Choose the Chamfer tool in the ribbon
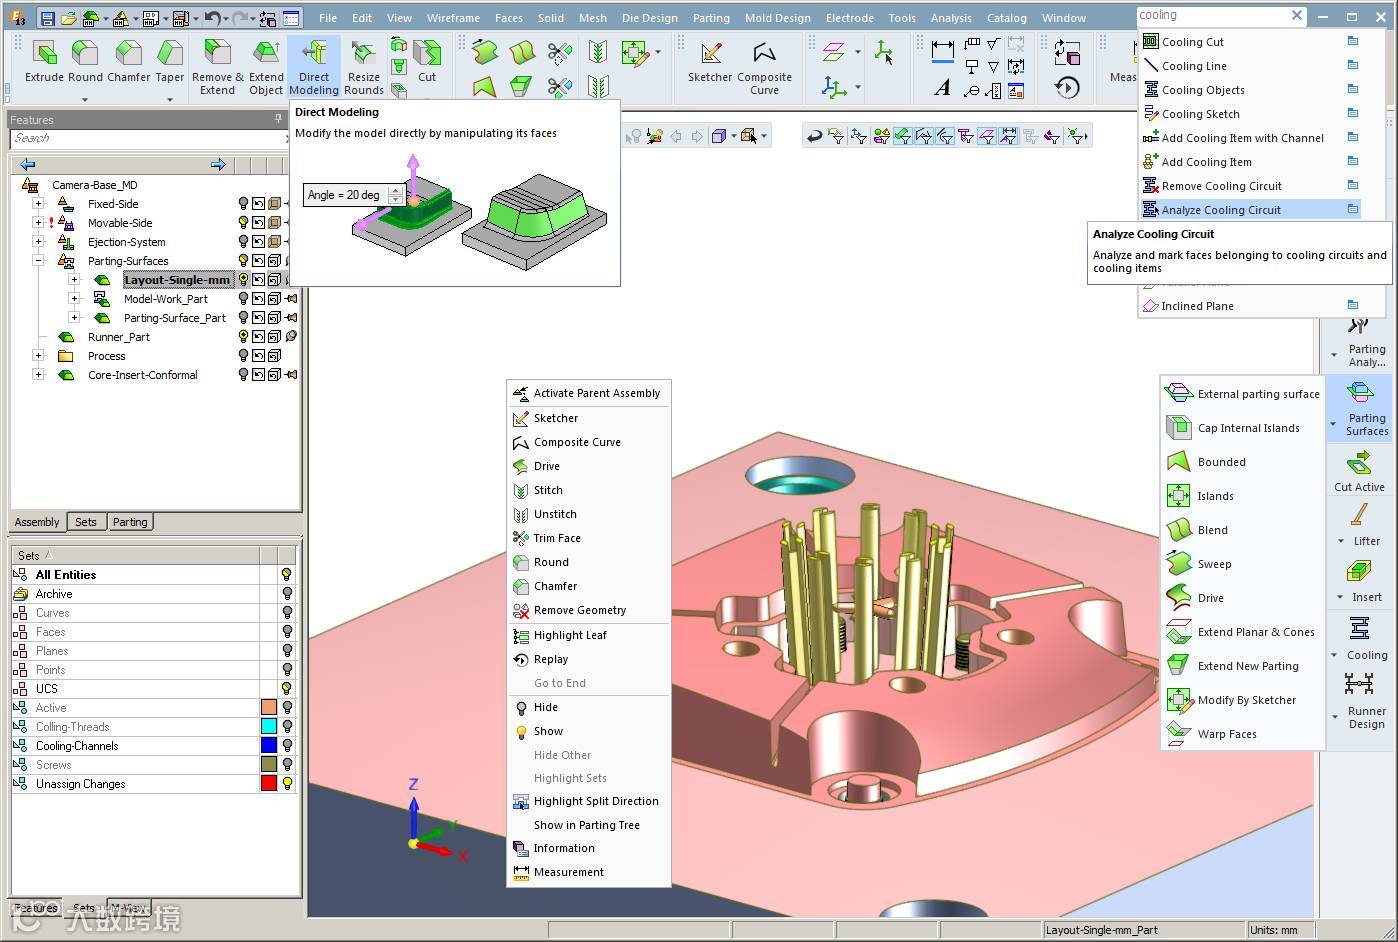 coord(128,62)
